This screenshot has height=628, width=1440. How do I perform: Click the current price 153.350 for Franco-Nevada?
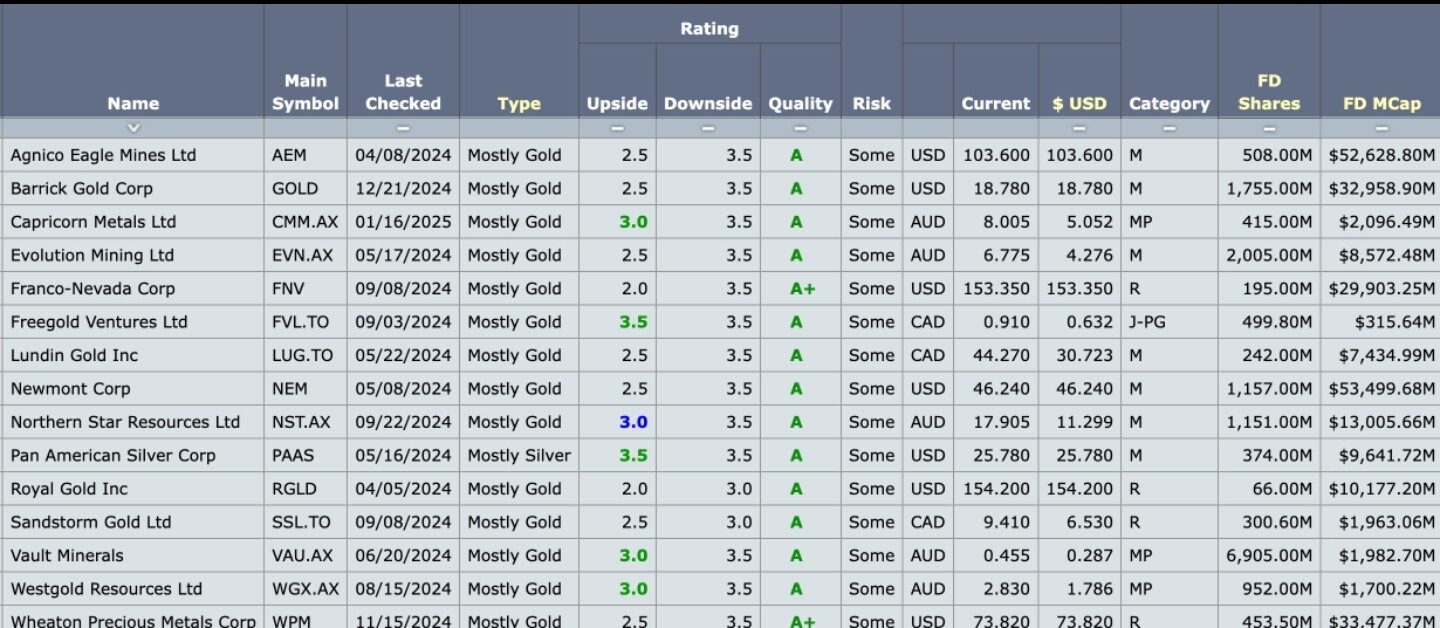(996, 289)
